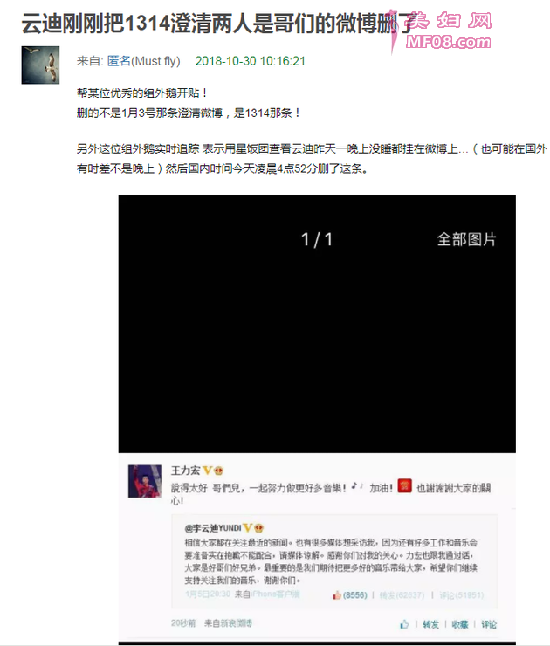Screen dimensions: 550x646
Task: Click the thumbs-up icon with 8556 likes
Action: click(x=337, y=595)
